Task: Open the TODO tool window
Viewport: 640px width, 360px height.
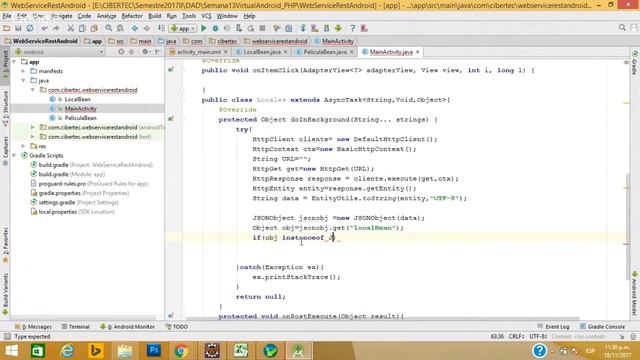Action: [x=177, y=327]
